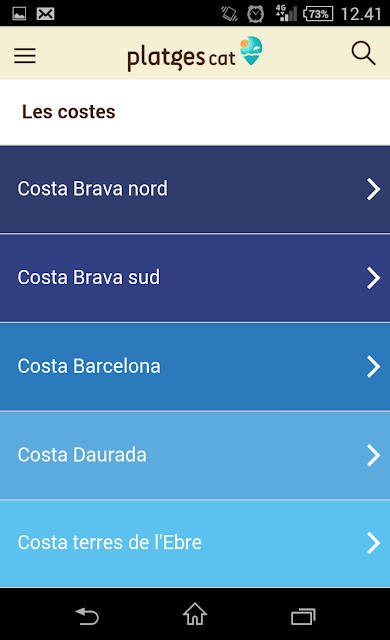This screenshot has height=640, width=390.
Task: Tap the Android back button
Action: coord(87,616)
